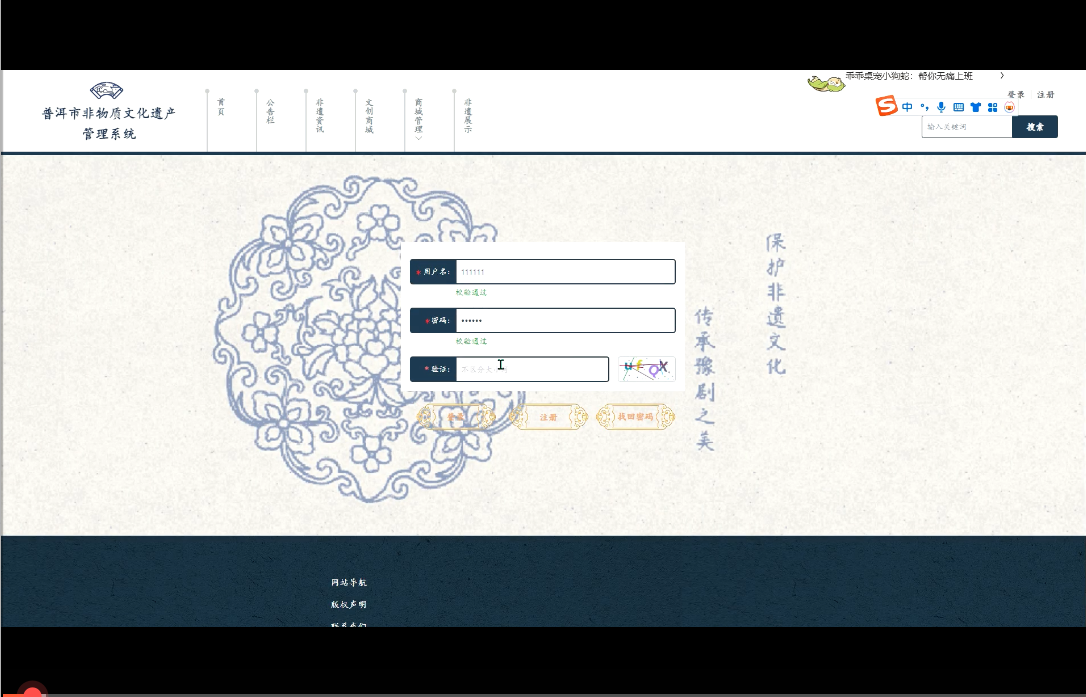Image resolution: width=1086 pixels, height=697 pixels.
Task: Focus the 验证 captcha code field
Action: click(x=532, y=369)
